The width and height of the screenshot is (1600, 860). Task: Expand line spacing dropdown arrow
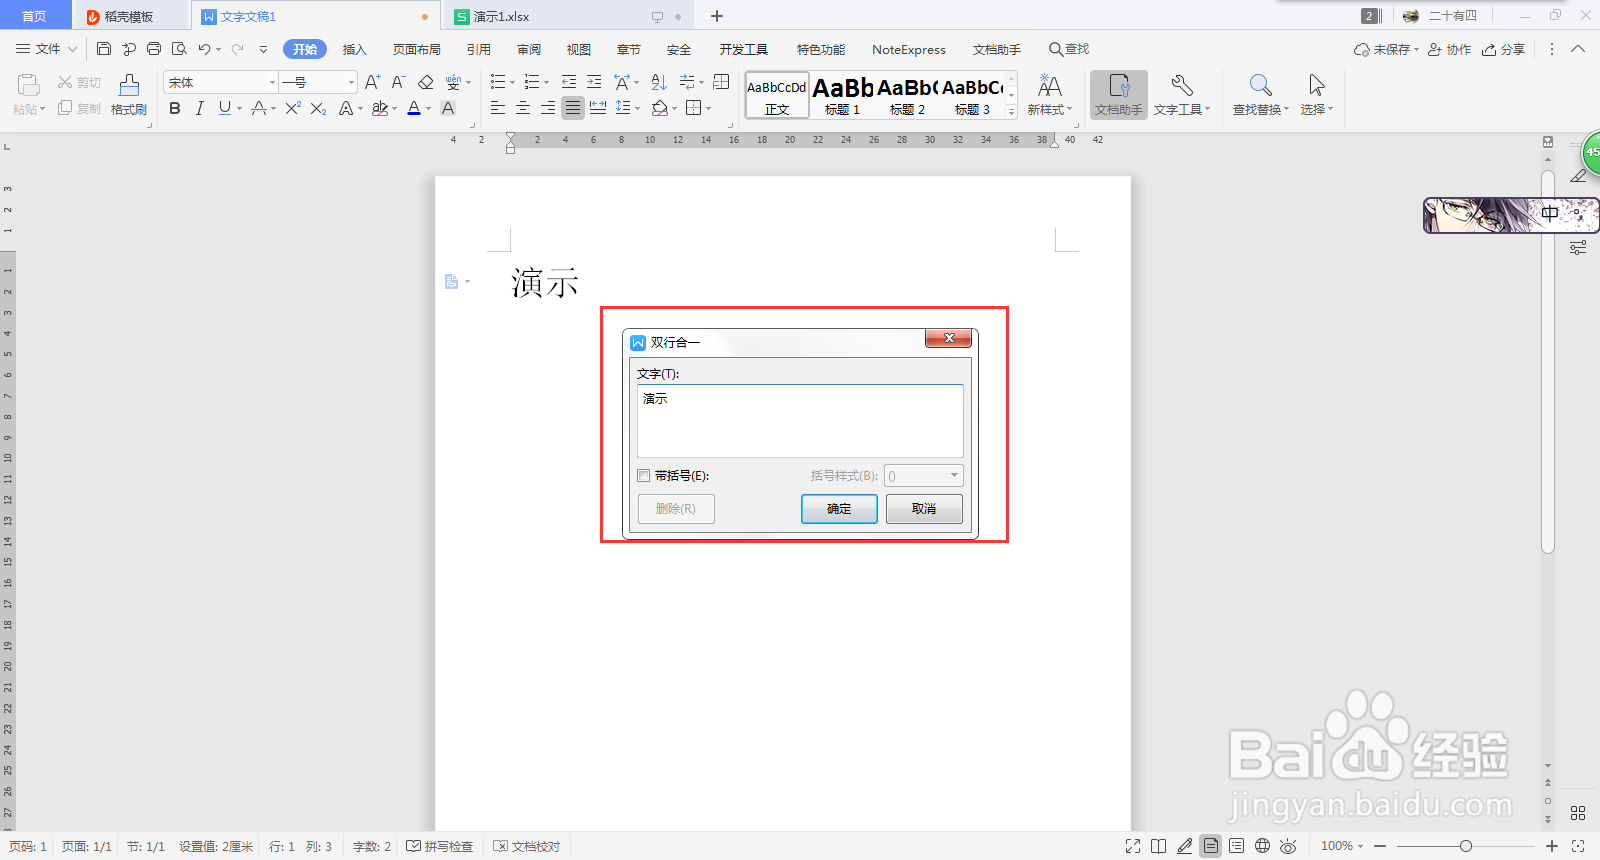pos(637,108)
